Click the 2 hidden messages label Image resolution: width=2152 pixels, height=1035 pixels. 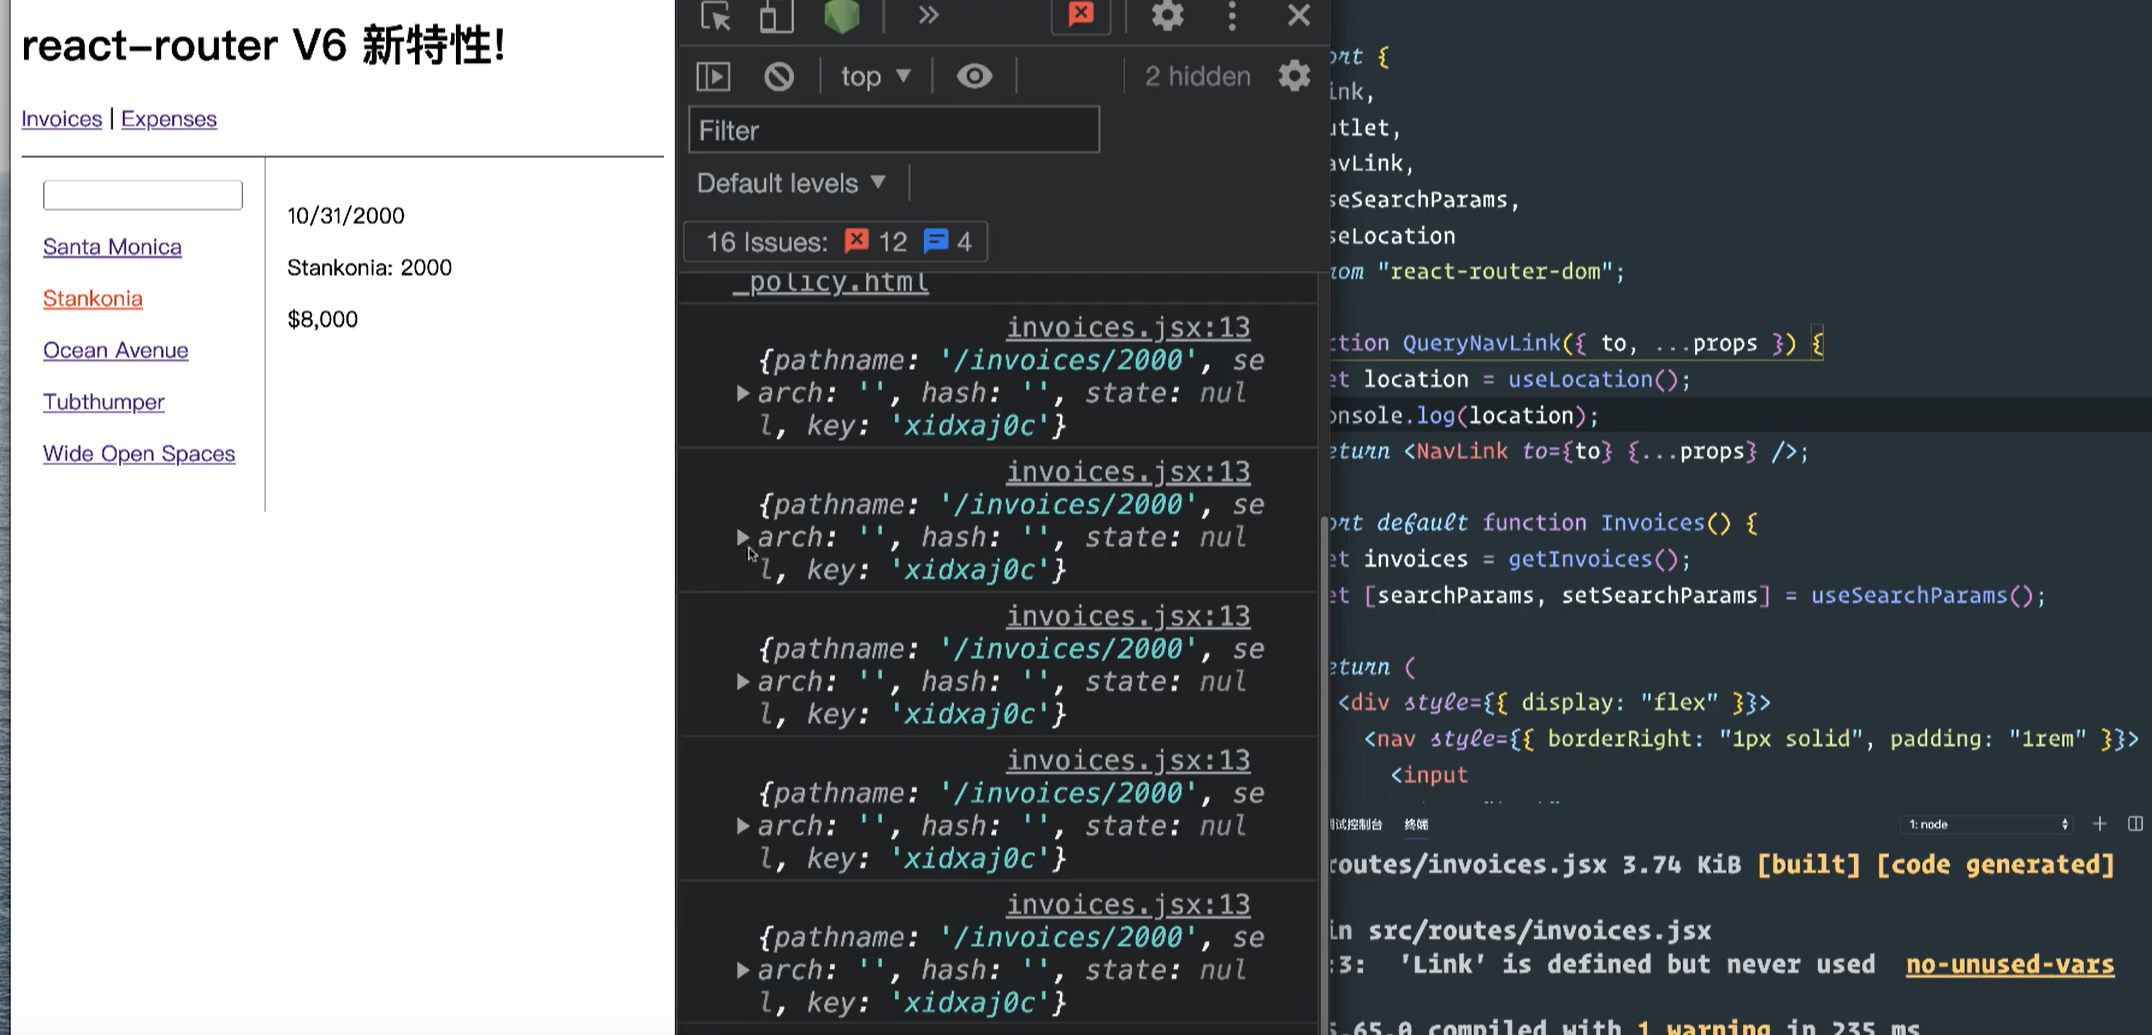tap(1197, 76)
